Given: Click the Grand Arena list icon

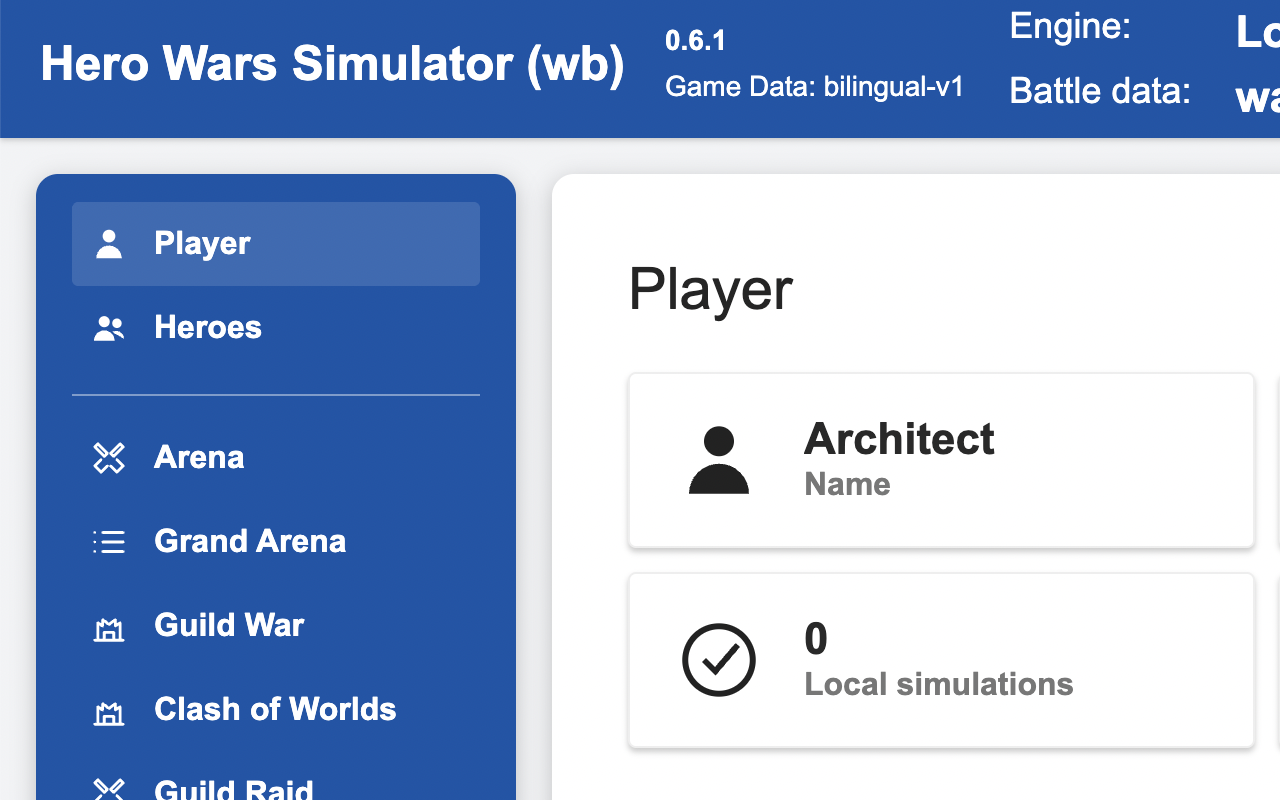Looking at the screenshot, I should 109,542.
